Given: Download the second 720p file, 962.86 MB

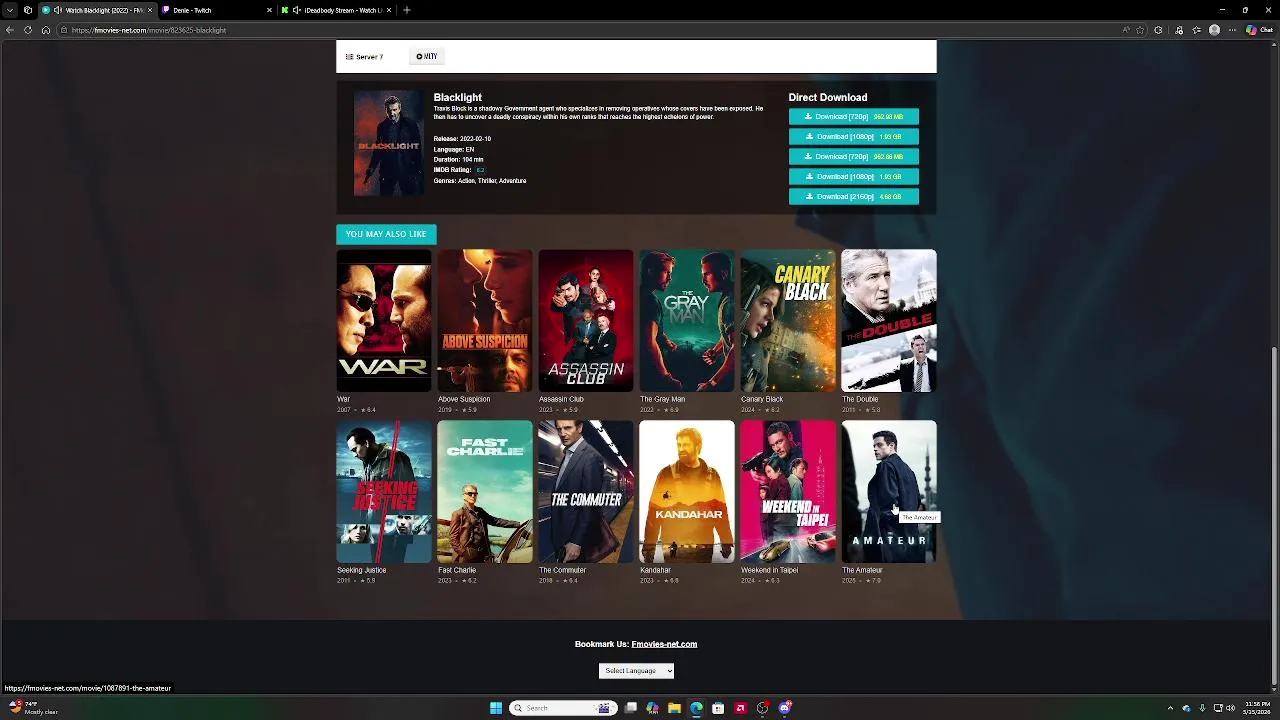Looking at the screenshot, I should (x=854, y=157).
